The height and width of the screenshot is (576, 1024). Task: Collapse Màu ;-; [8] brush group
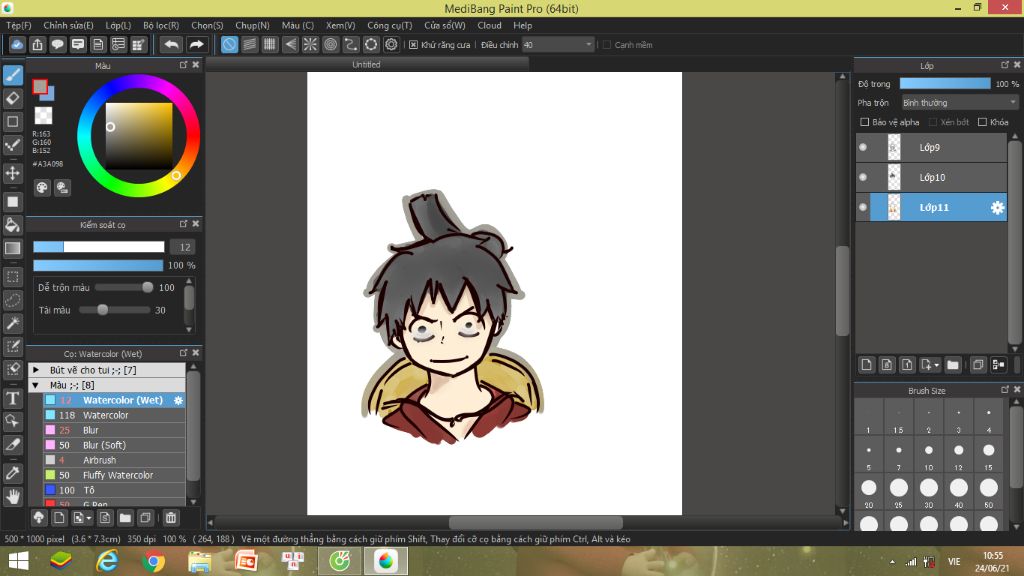tap(36, 385)
